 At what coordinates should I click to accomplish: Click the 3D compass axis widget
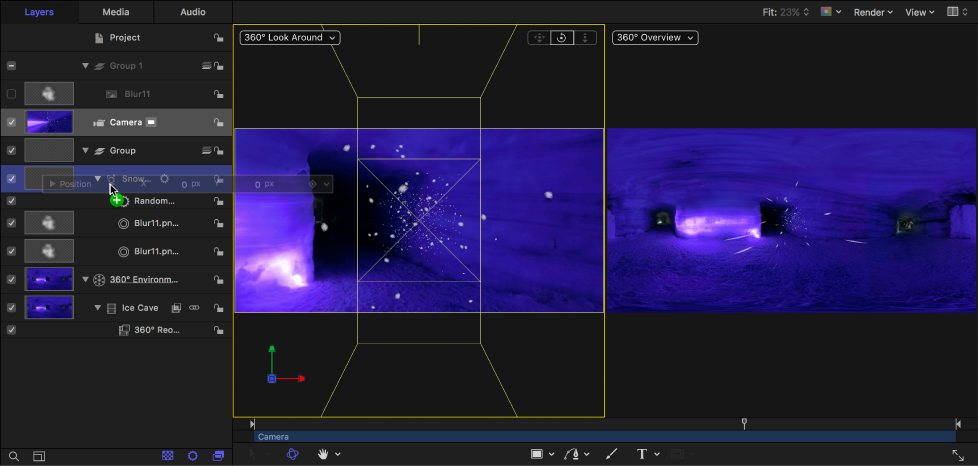pos(284,366)
